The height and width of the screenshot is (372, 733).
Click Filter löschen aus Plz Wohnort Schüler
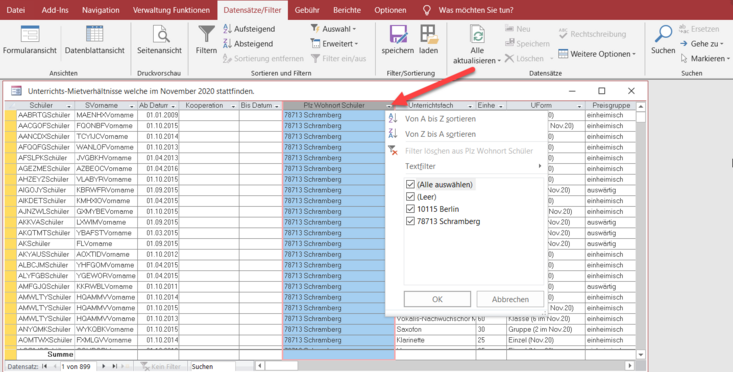pyautogui.click(x=469, y=151)
